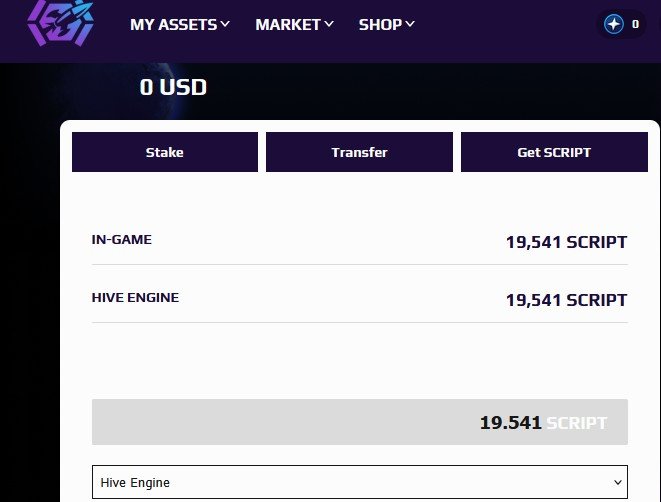Viewport: 661px width, 502px height.
Task: Click the HIVE ENGINE balance row label
Action: click(x=135, y=298)
